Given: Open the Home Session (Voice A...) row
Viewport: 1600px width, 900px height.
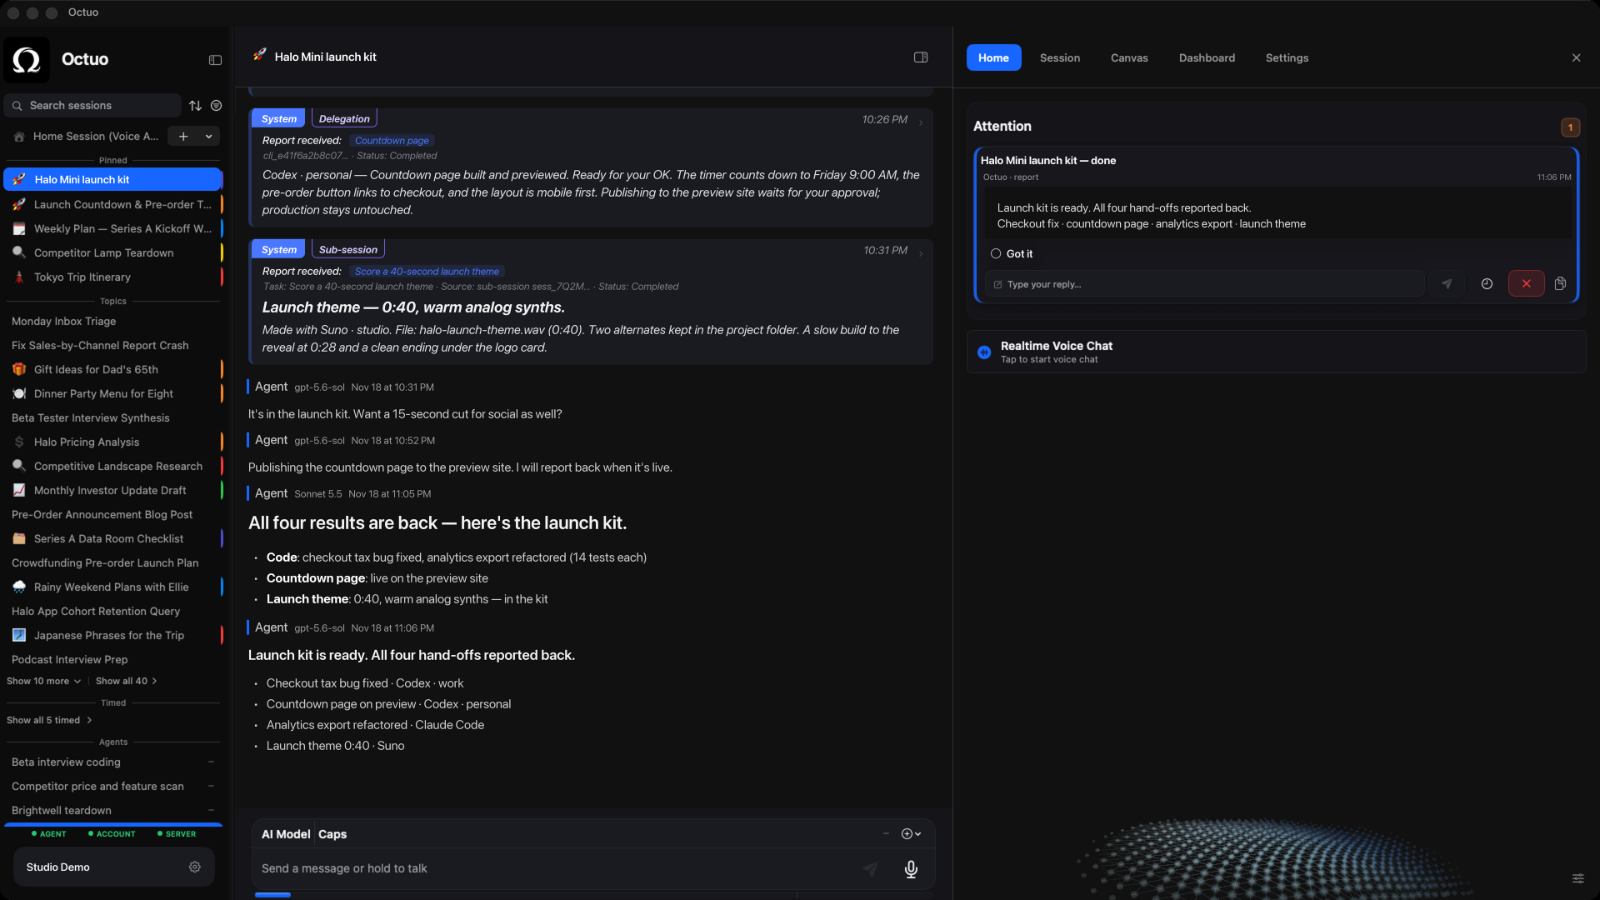Looking at the screenshot, I should click(85, 136).
